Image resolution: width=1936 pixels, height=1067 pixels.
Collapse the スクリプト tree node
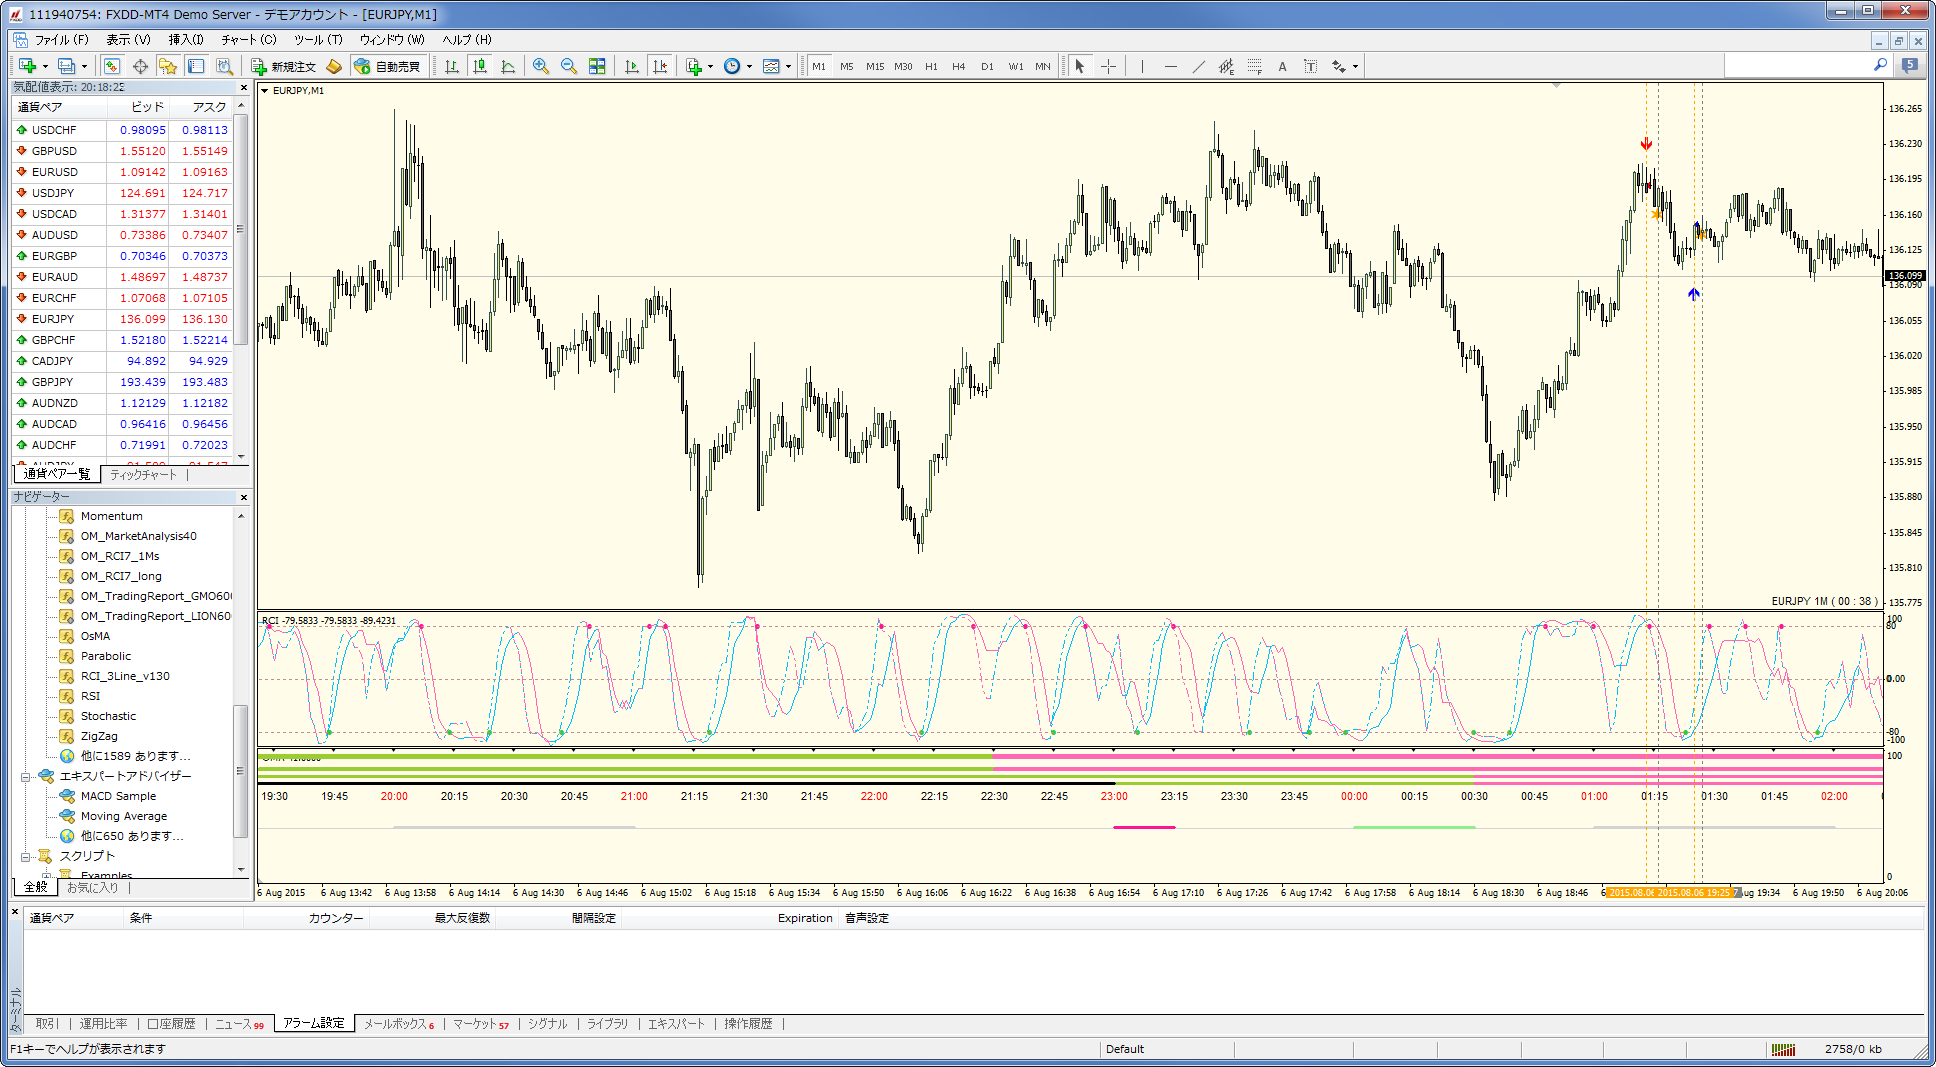(x=26, y=856)
